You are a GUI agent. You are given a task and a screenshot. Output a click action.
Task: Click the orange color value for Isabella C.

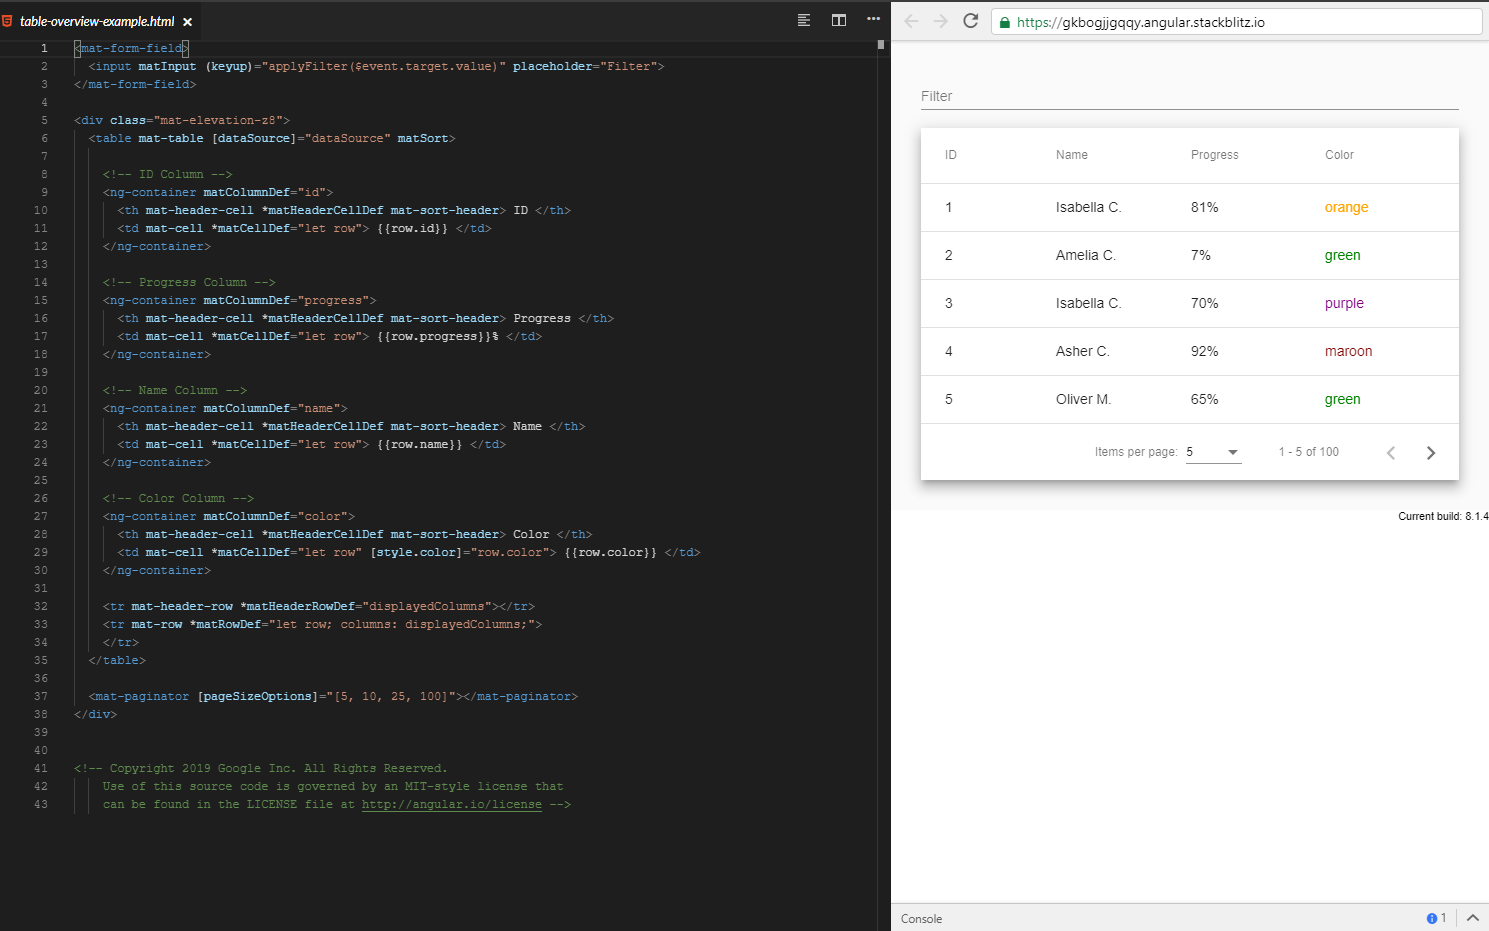coord(1346,207)
